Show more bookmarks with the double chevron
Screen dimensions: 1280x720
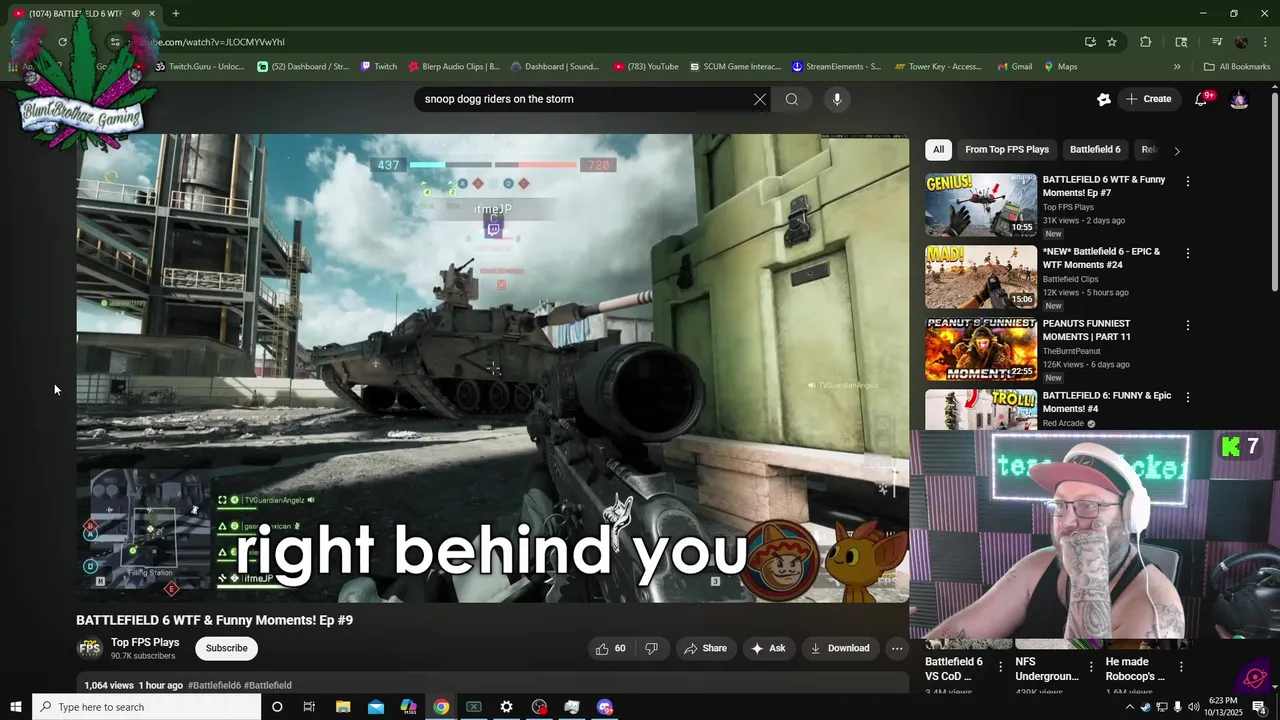1177,67
